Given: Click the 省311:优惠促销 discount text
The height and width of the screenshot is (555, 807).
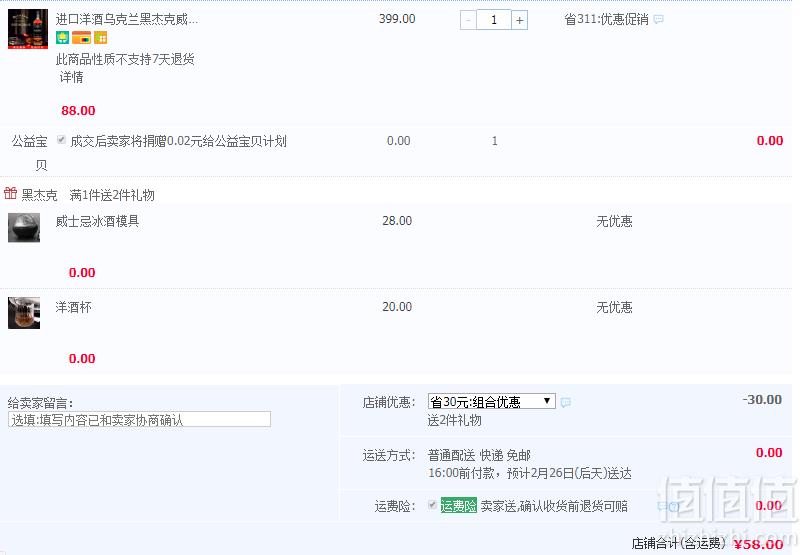Looking at the screenshot, I should pyautogui.click(x=606, y=20).
